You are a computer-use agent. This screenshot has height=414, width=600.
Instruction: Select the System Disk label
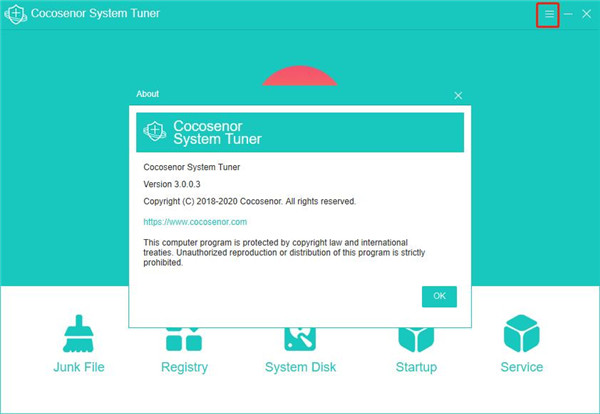(x=300, y=367)
